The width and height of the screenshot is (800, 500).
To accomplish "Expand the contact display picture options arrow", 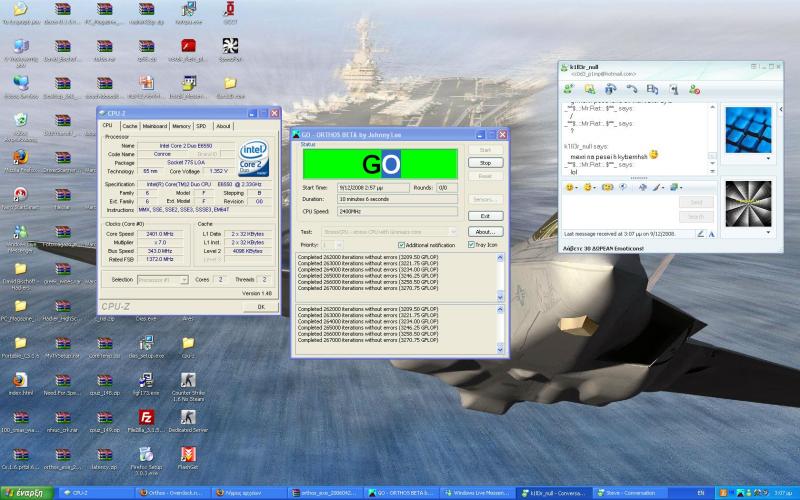I will point(768,158).
